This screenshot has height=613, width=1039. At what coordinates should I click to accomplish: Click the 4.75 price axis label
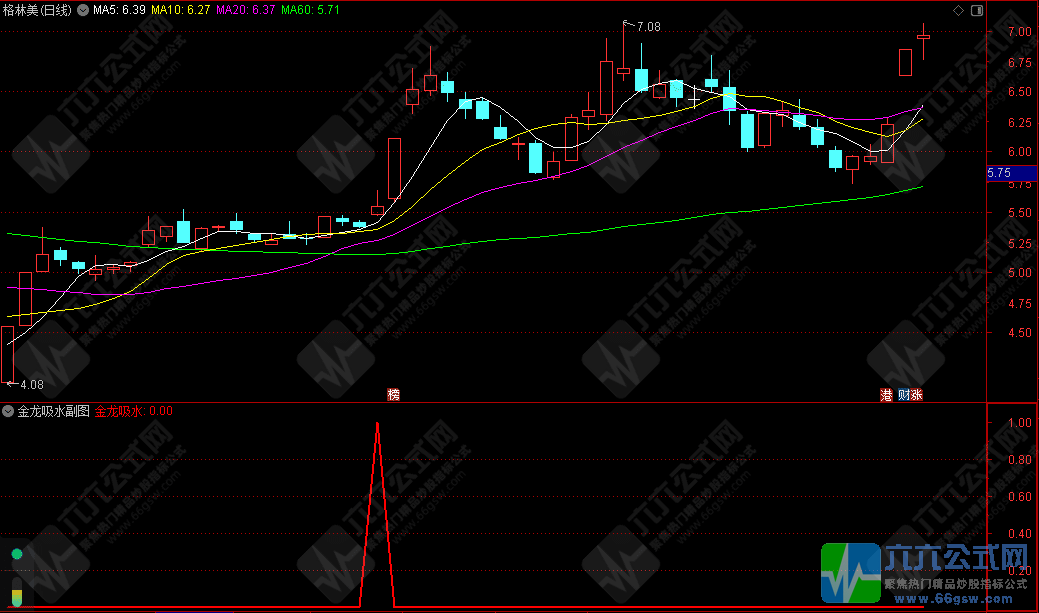coord(1019,303)
